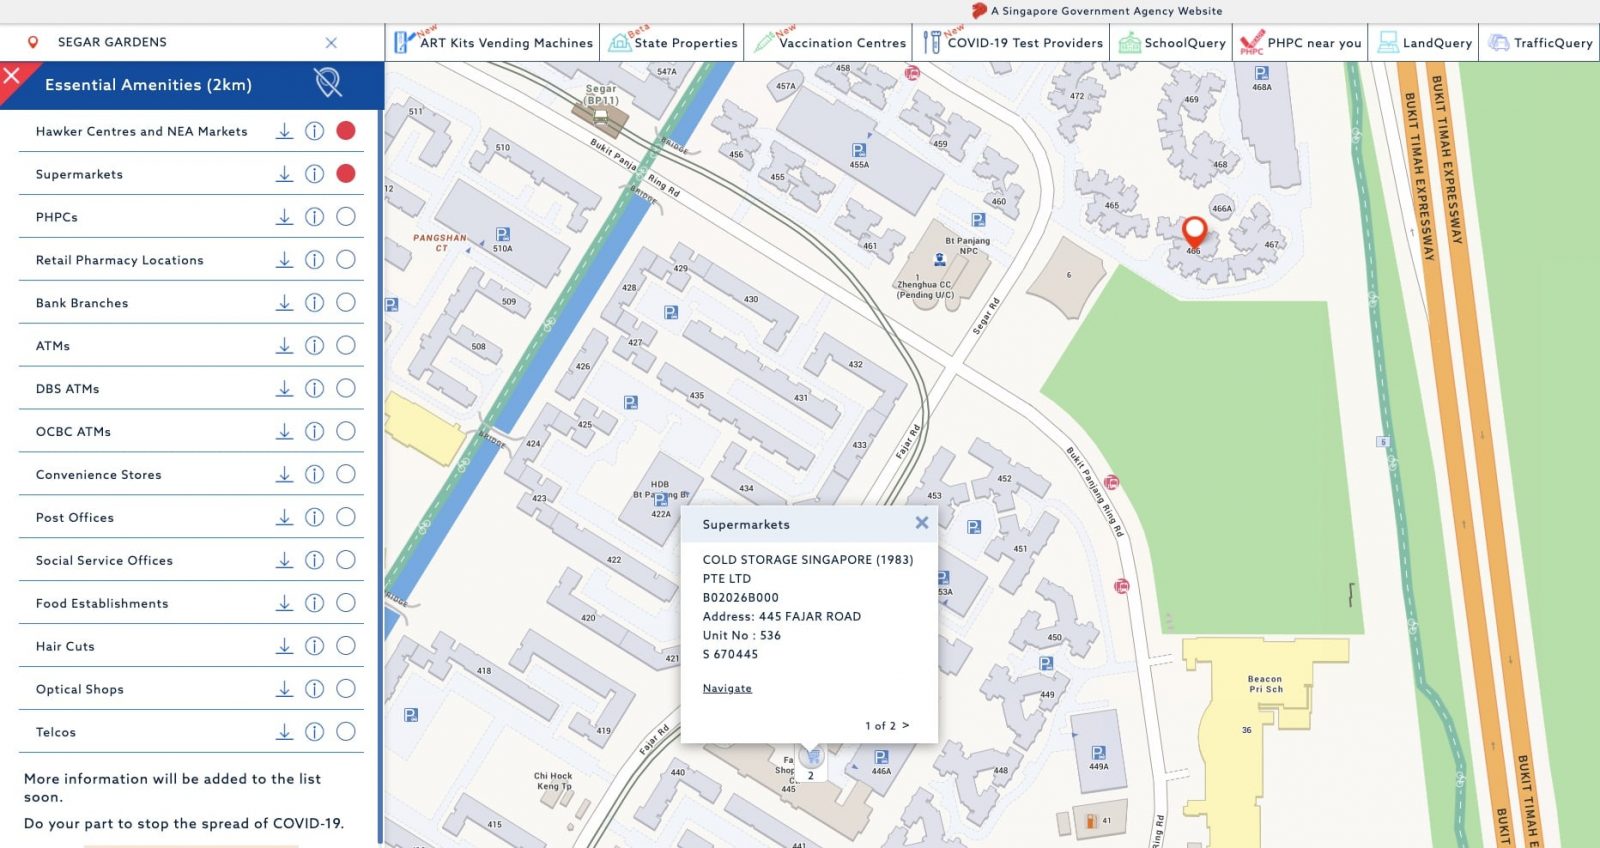Go to next supermarket result arrow
This screenshot has width=1600, height=848.
click(x=906, y=725)
